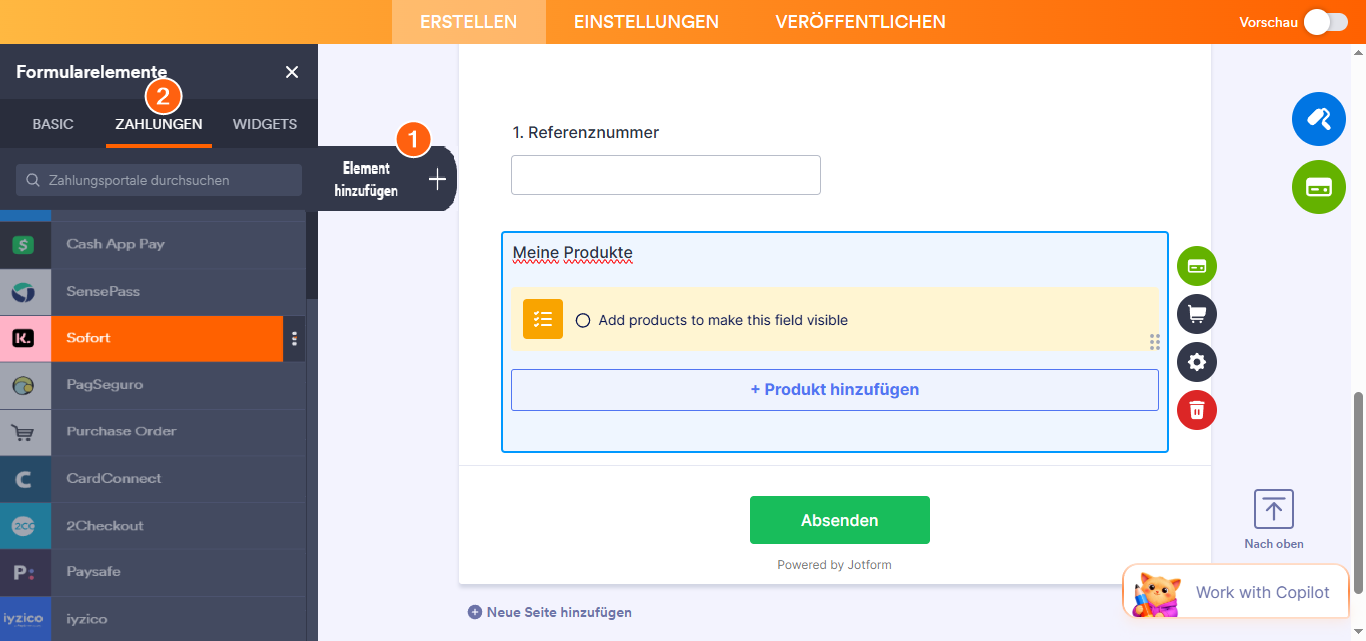Click the green Absenden button
1366x641 pixels.
tap(839, 520)
